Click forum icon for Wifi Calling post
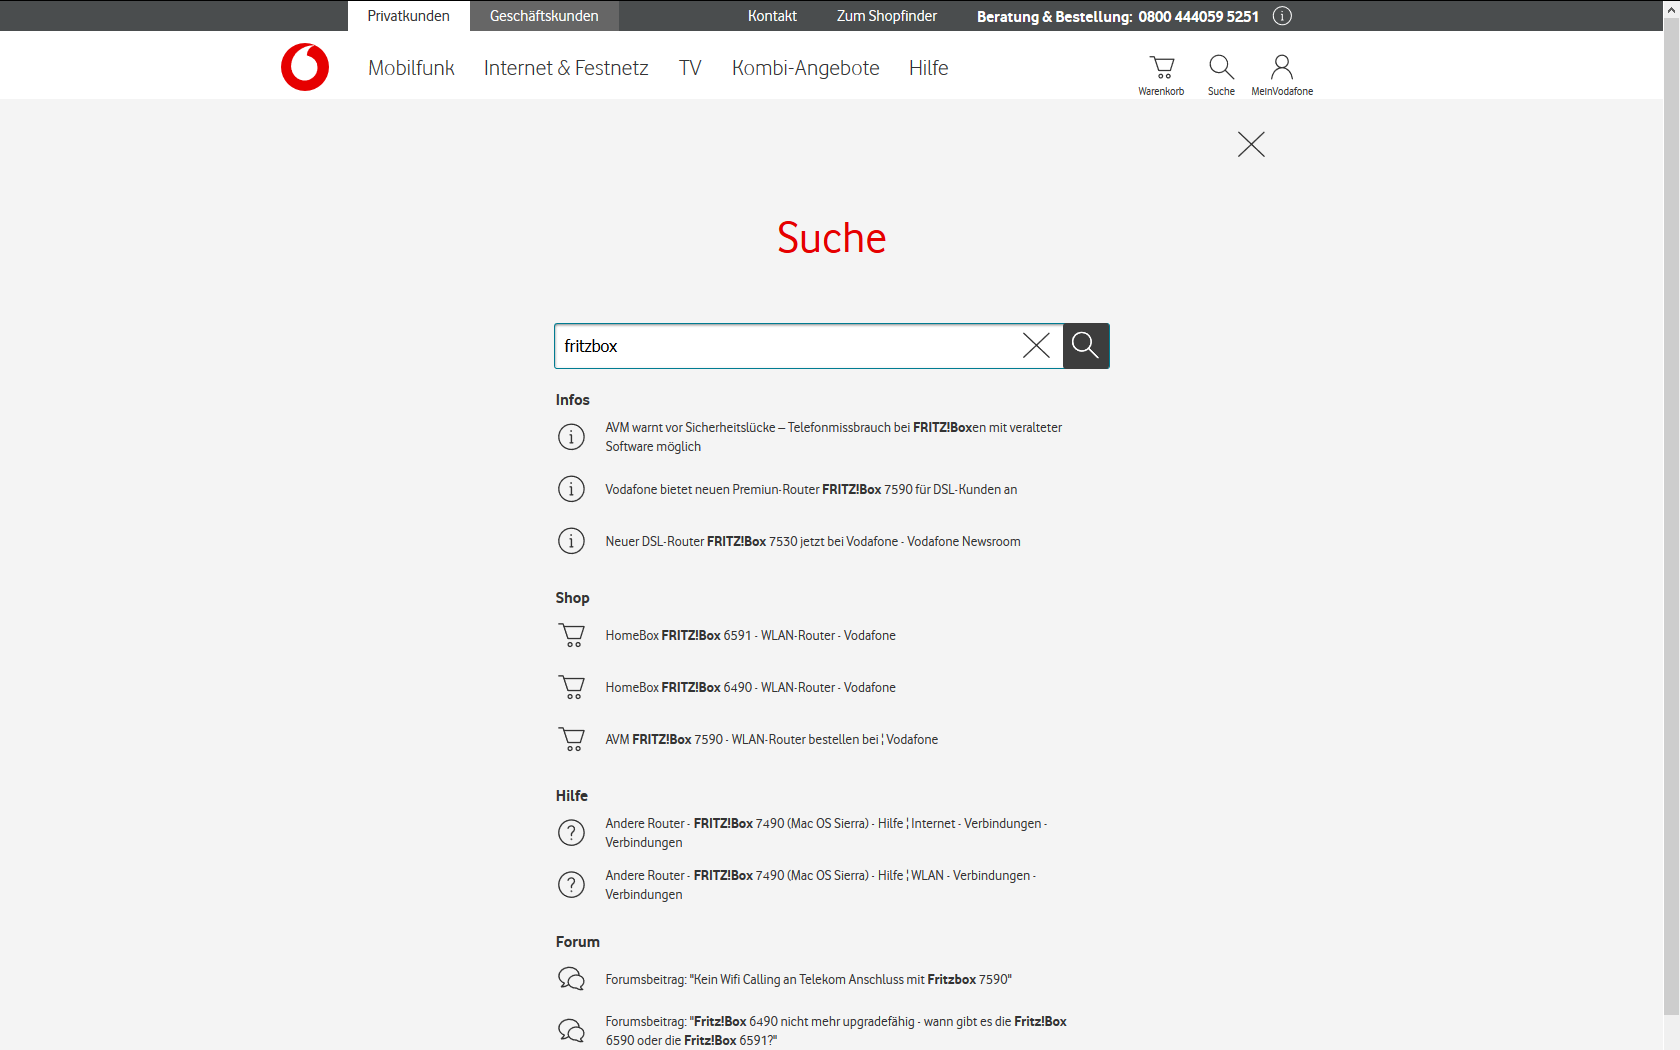The width and height of the screenshot is (1680, 1050). coord(571,979)
